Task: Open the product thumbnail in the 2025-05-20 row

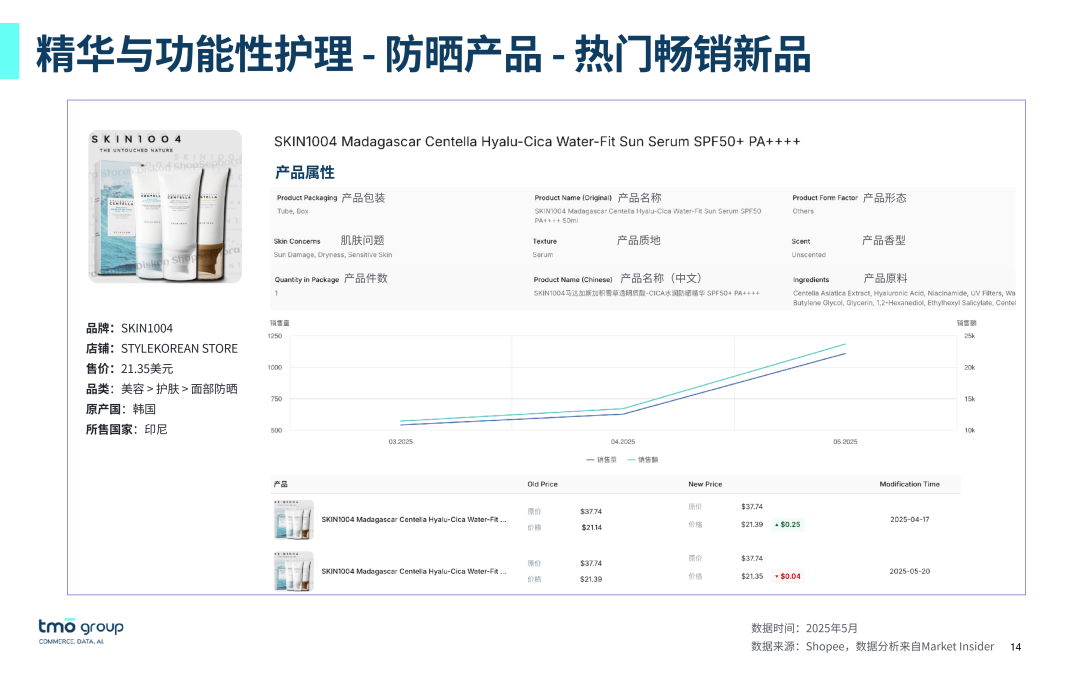Action: pyautogui.click(x=293, y=571)
